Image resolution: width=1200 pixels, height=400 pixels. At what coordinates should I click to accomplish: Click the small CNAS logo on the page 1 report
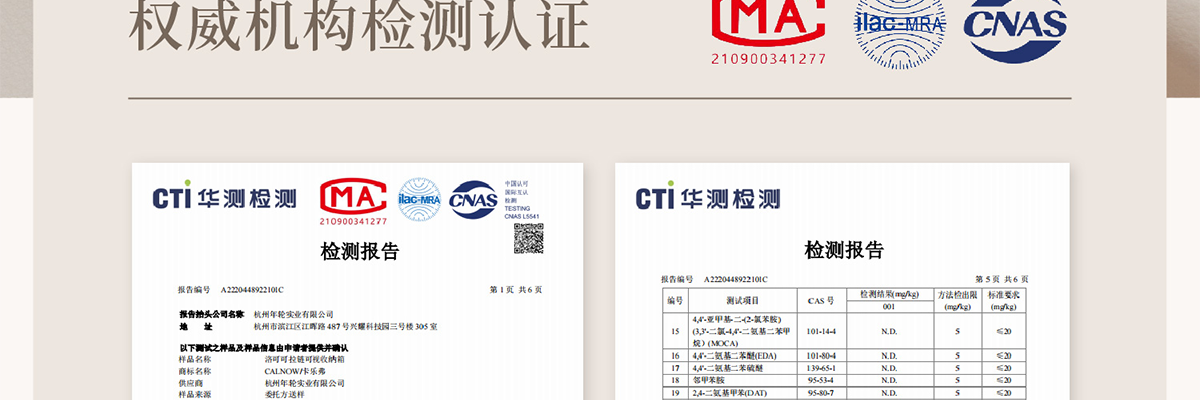474,200
